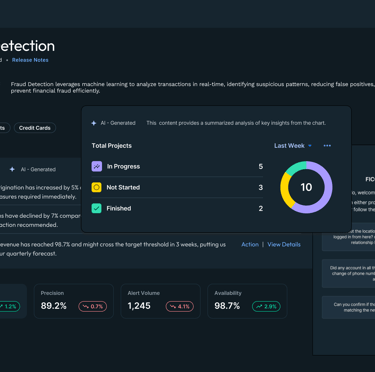This screenshot has width=375, height=372.
Task: Click the AI-Generated sparkle icon in insights panel
Action: 12,169
